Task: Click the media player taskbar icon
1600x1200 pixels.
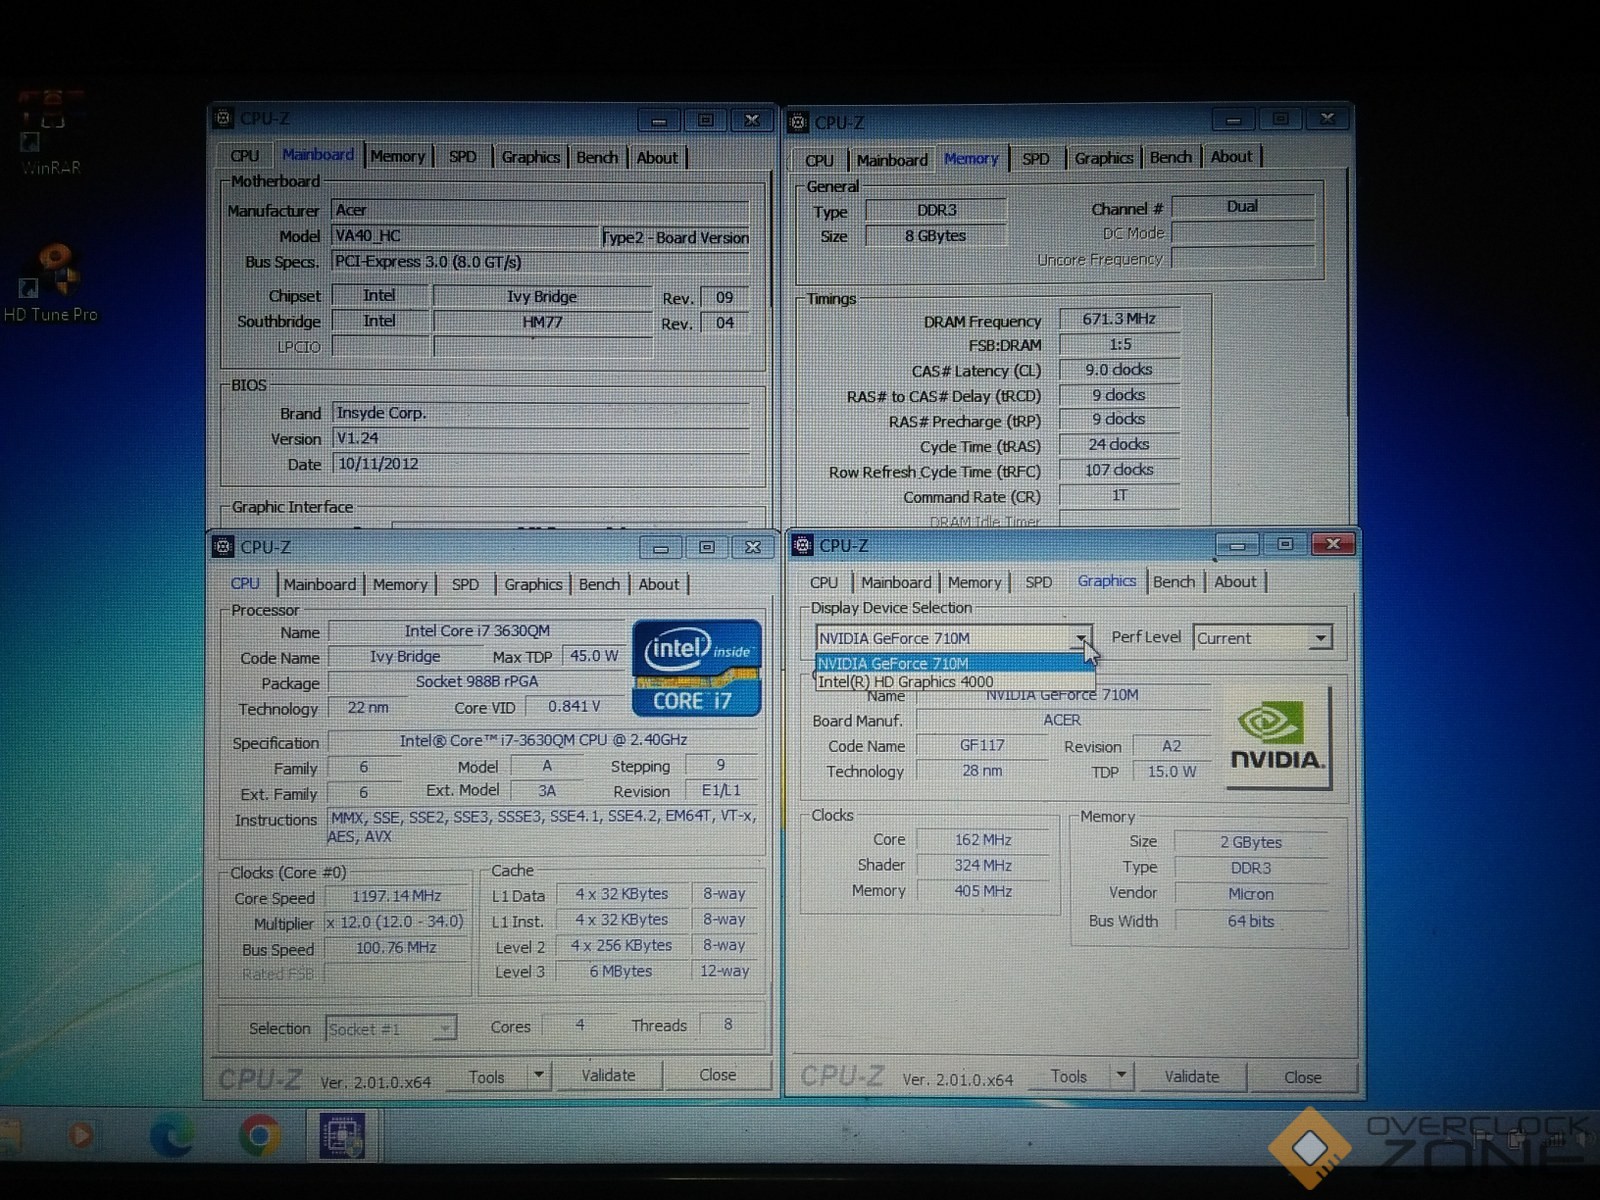Action: [82, 1136]
